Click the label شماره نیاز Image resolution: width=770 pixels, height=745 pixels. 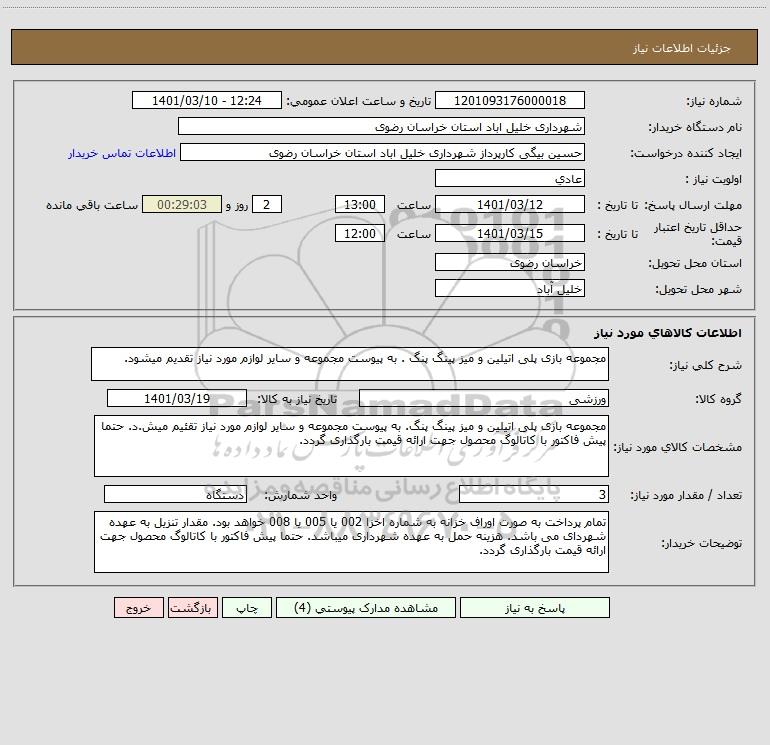click(714, 101)
